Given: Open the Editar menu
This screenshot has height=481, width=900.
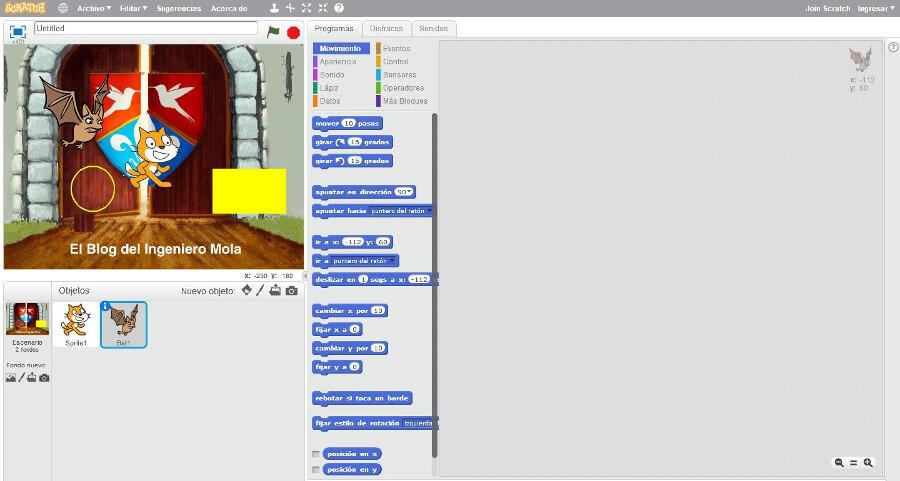Looking at the screenshot, I should [x=134, y=9].
